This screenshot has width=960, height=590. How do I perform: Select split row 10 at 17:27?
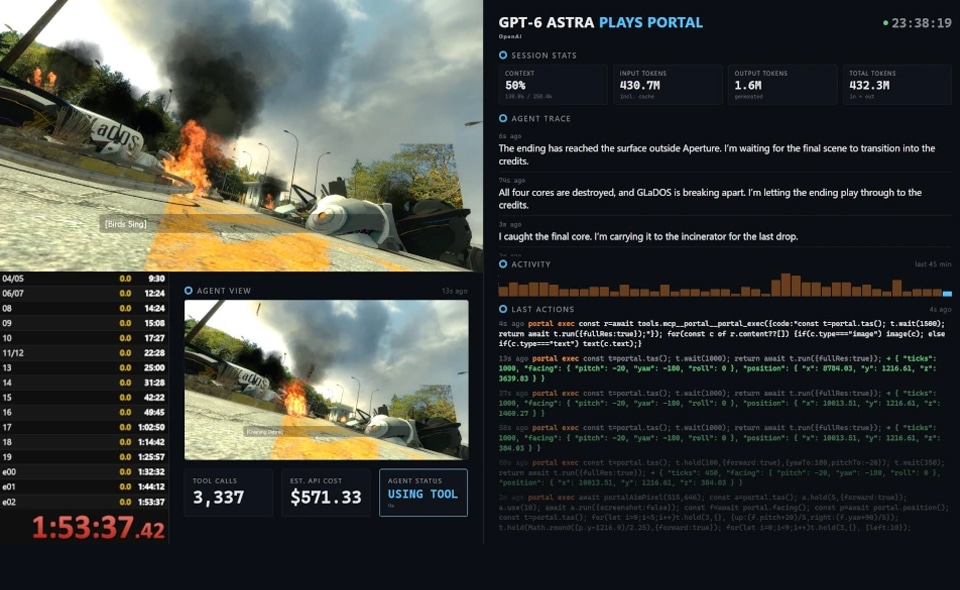point(84,338)
